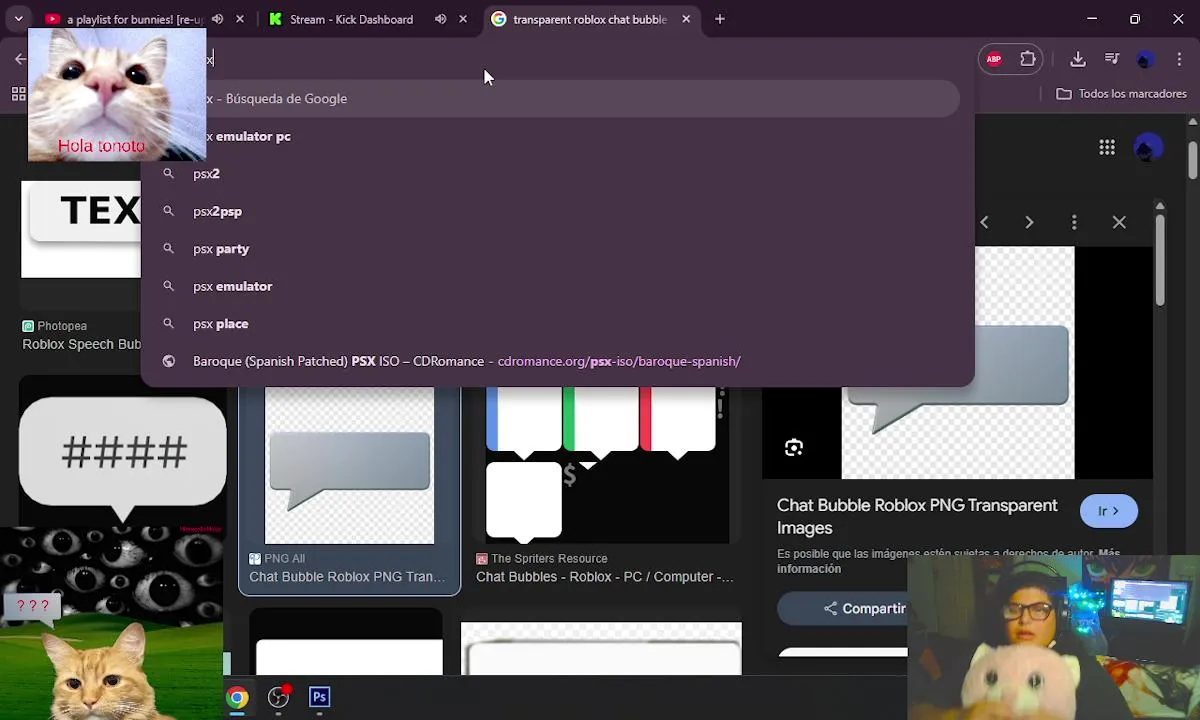The height and width of the screenshot is (720, 1200).
Task: Close the playlist for bunnies tab
Action: pyautogui.click(x=240, y=19)
